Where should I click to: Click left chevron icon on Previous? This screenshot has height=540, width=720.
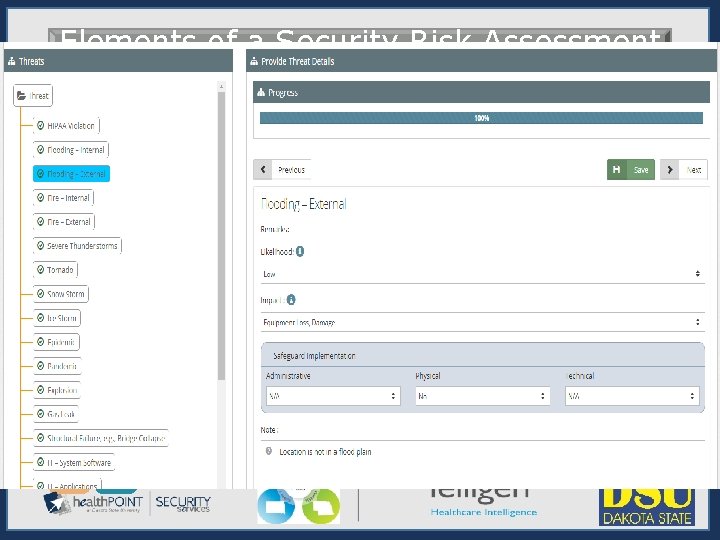[x=263, y=169]
